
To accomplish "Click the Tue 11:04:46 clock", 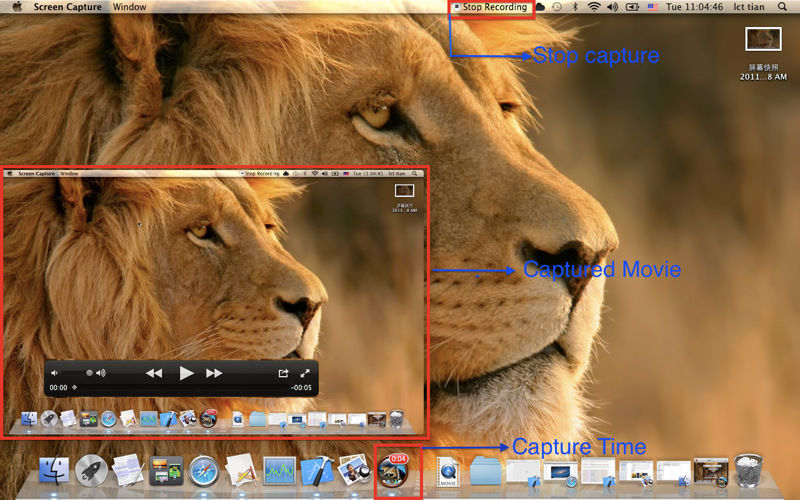I will pyautogui.click(x=694, y=7).
